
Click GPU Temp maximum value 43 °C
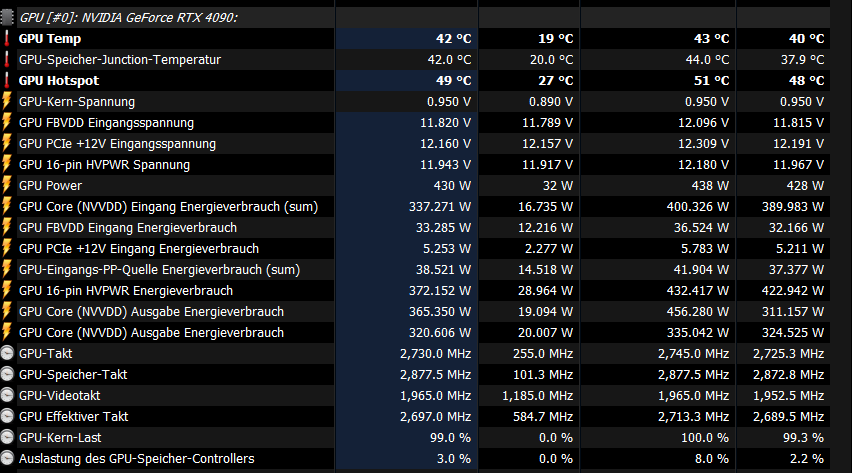711,39
